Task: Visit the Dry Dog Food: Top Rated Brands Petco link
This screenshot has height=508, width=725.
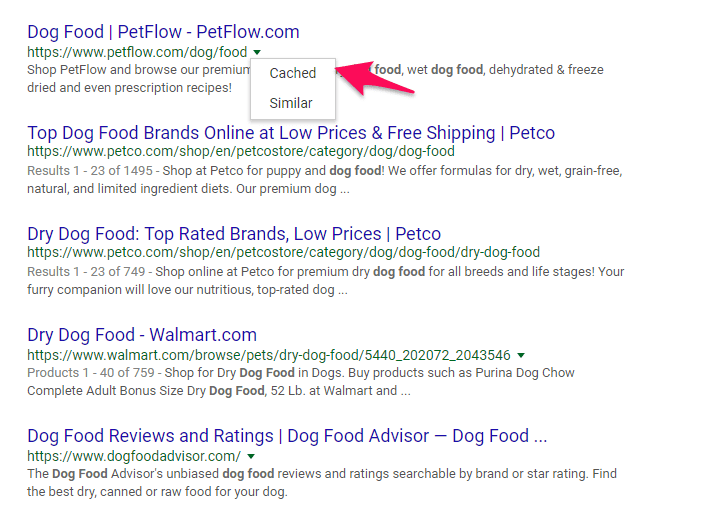Action: pyautogui.click(x=234, y=234)
